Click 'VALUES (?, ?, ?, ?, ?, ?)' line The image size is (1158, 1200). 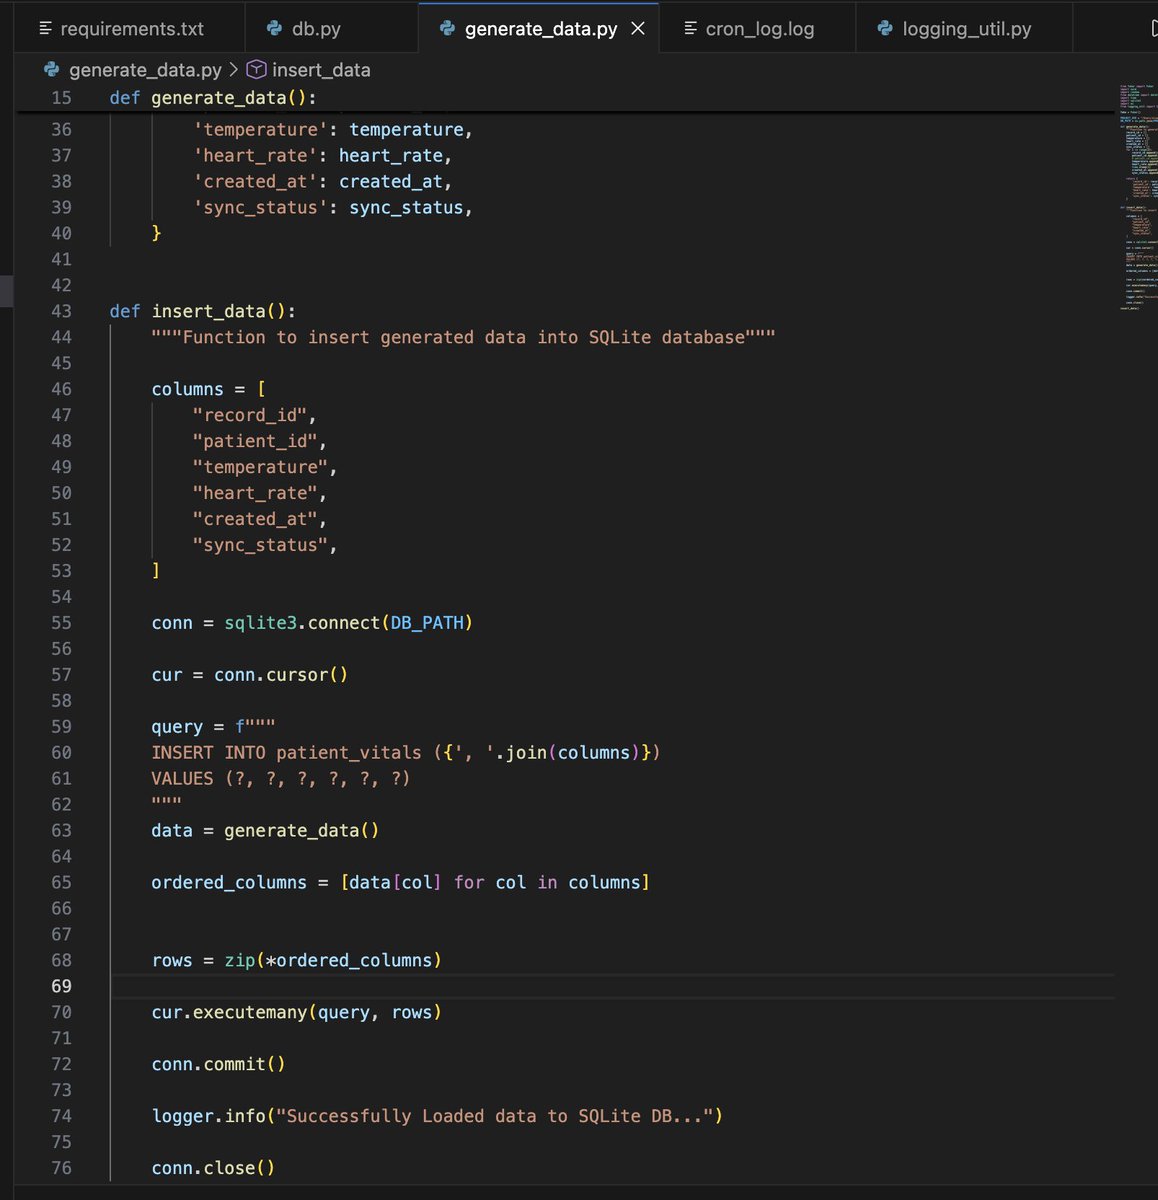click(x=281, y=779)
